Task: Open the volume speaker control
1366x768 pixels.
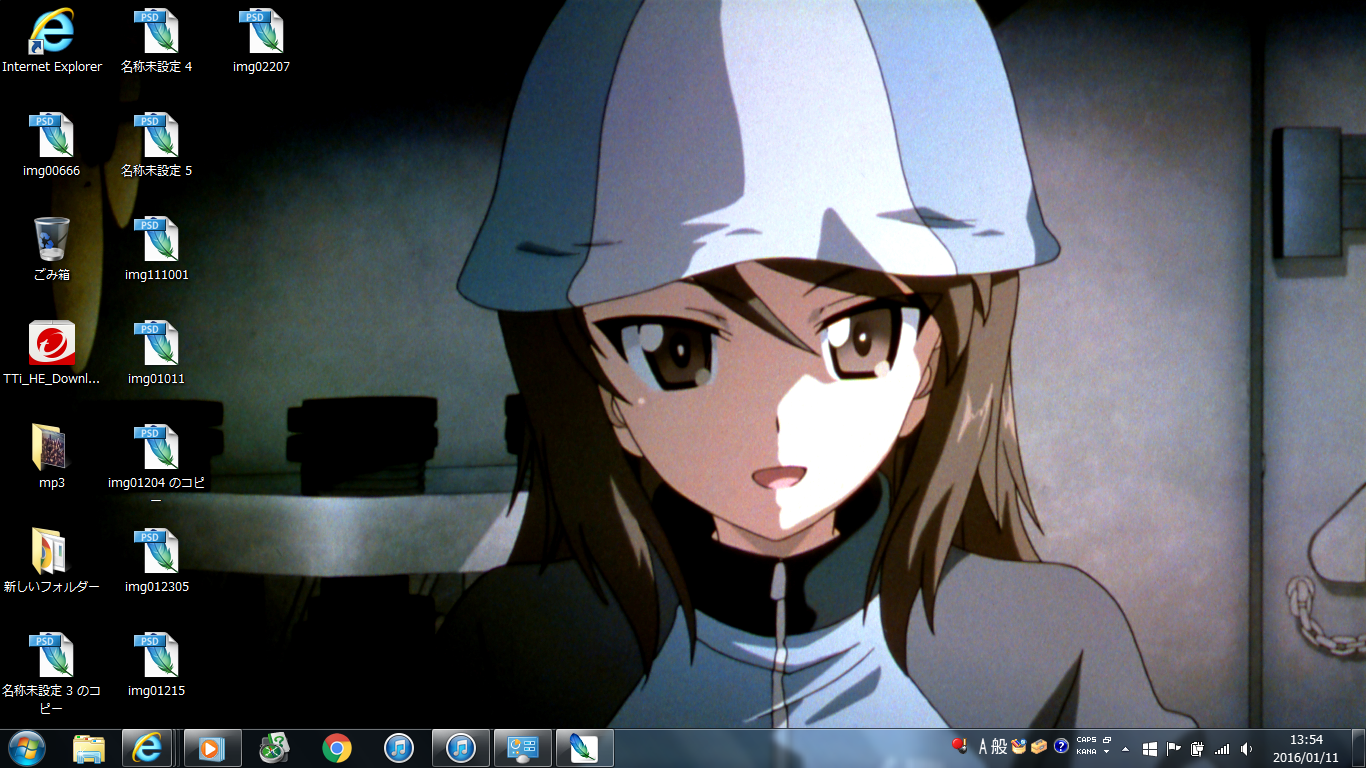Action: pos(1246,748)
